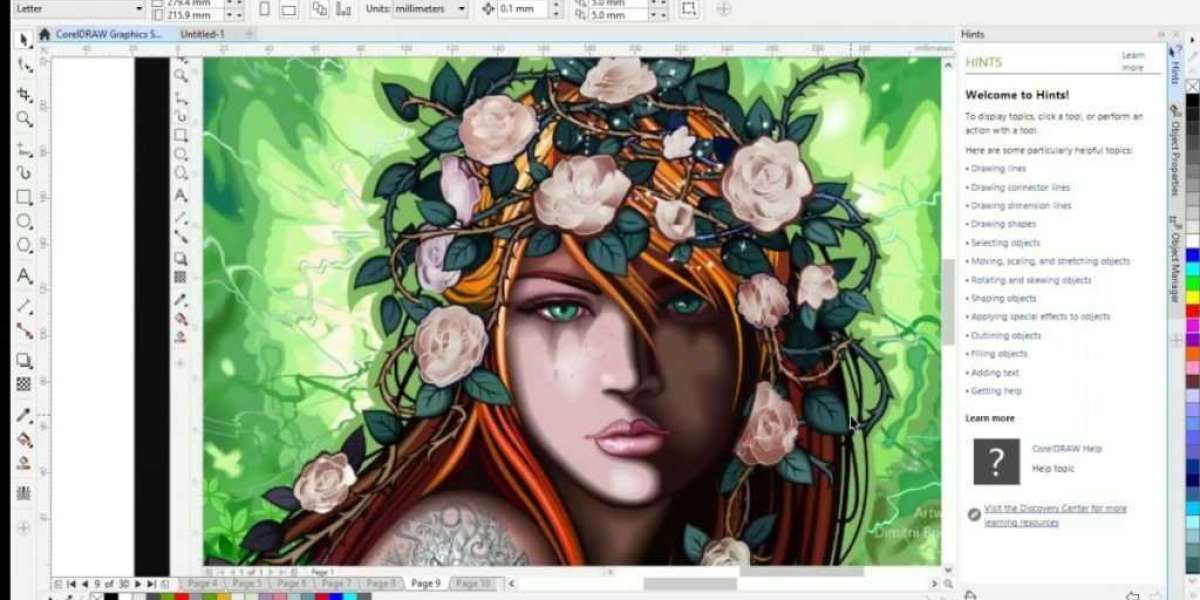
Task: Select the Crop tool
Action: coord(24,94)
